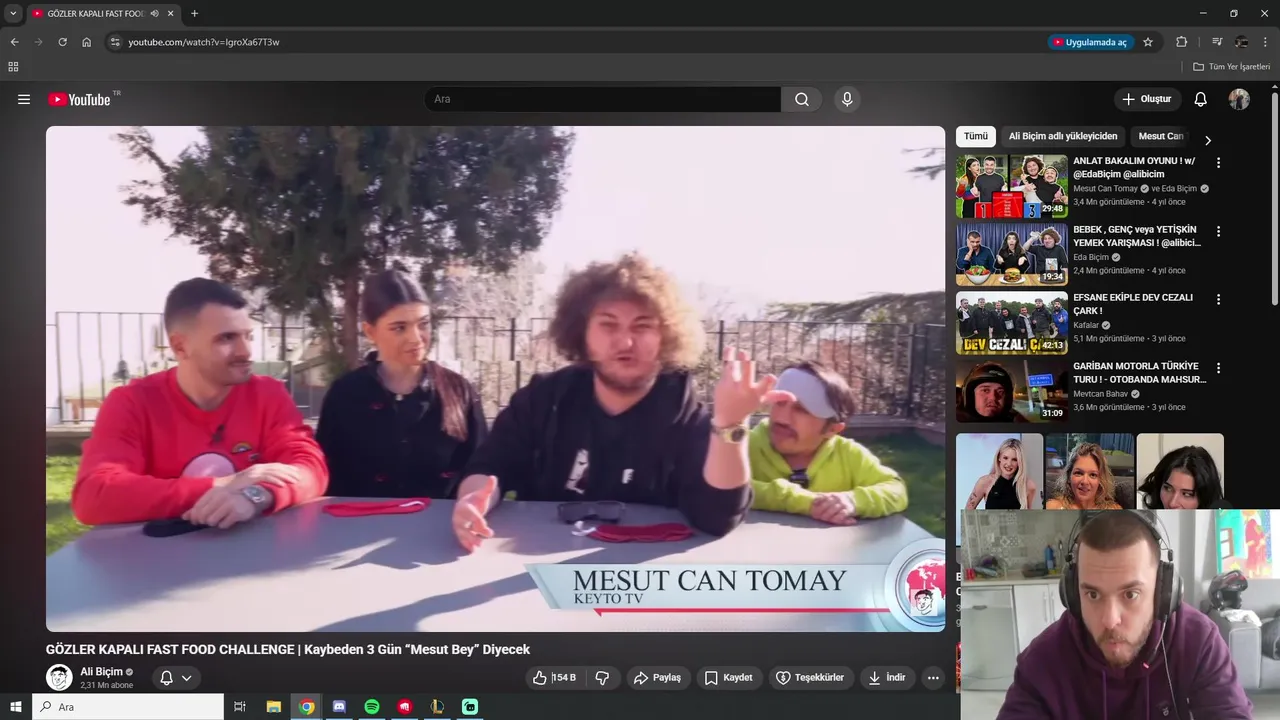Reload the page

coord(62,42)
